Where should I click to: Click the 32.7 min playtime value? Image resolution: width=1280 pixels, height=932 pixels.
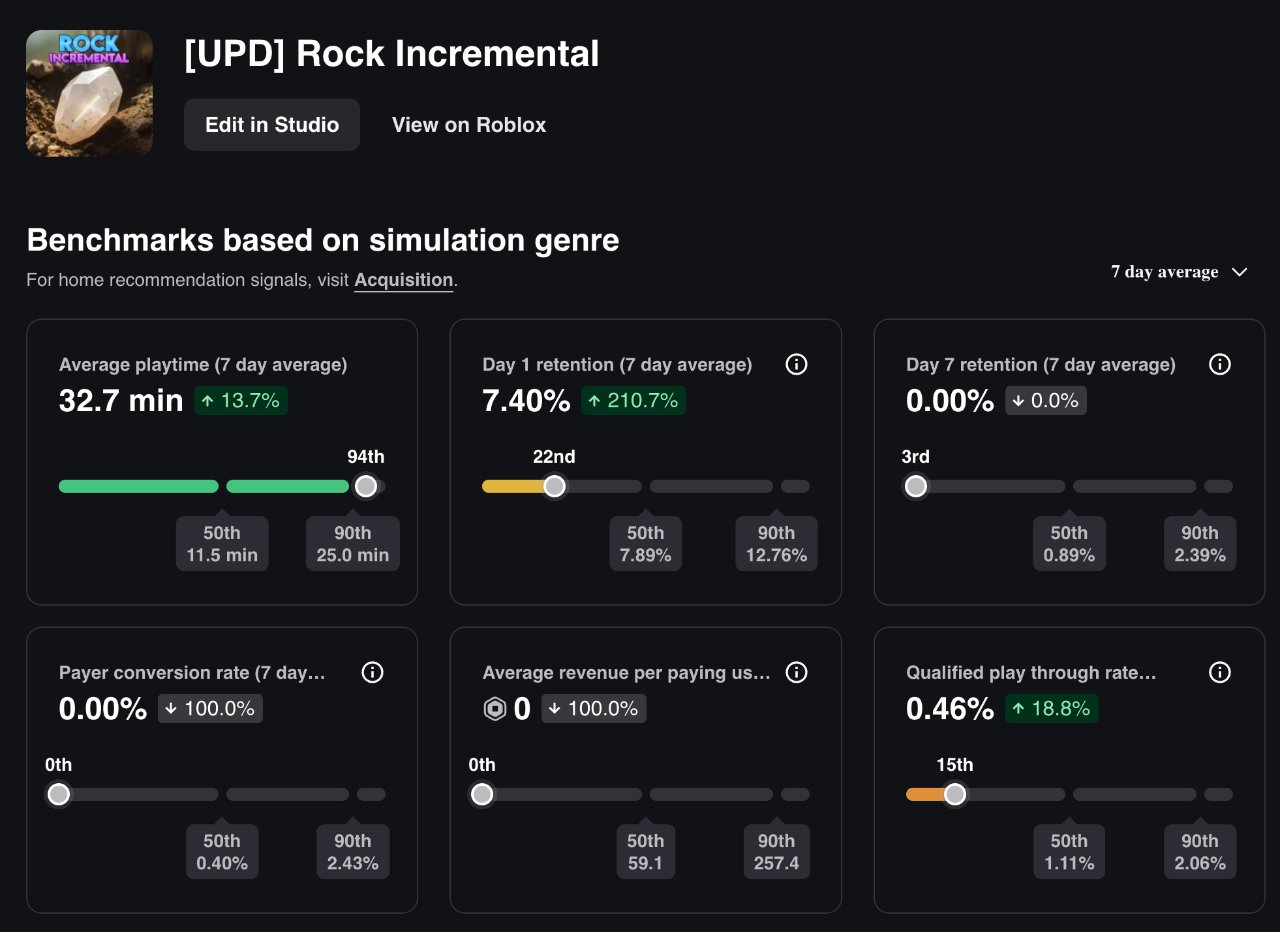click(x=121, y=401)
